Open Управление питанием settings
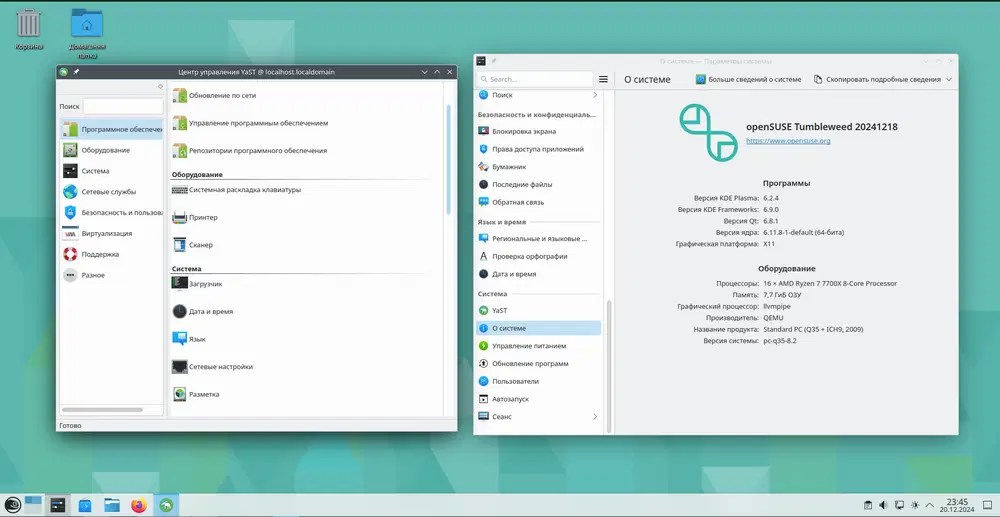This screenshot has height=517, width=1000. coord(538,346)
